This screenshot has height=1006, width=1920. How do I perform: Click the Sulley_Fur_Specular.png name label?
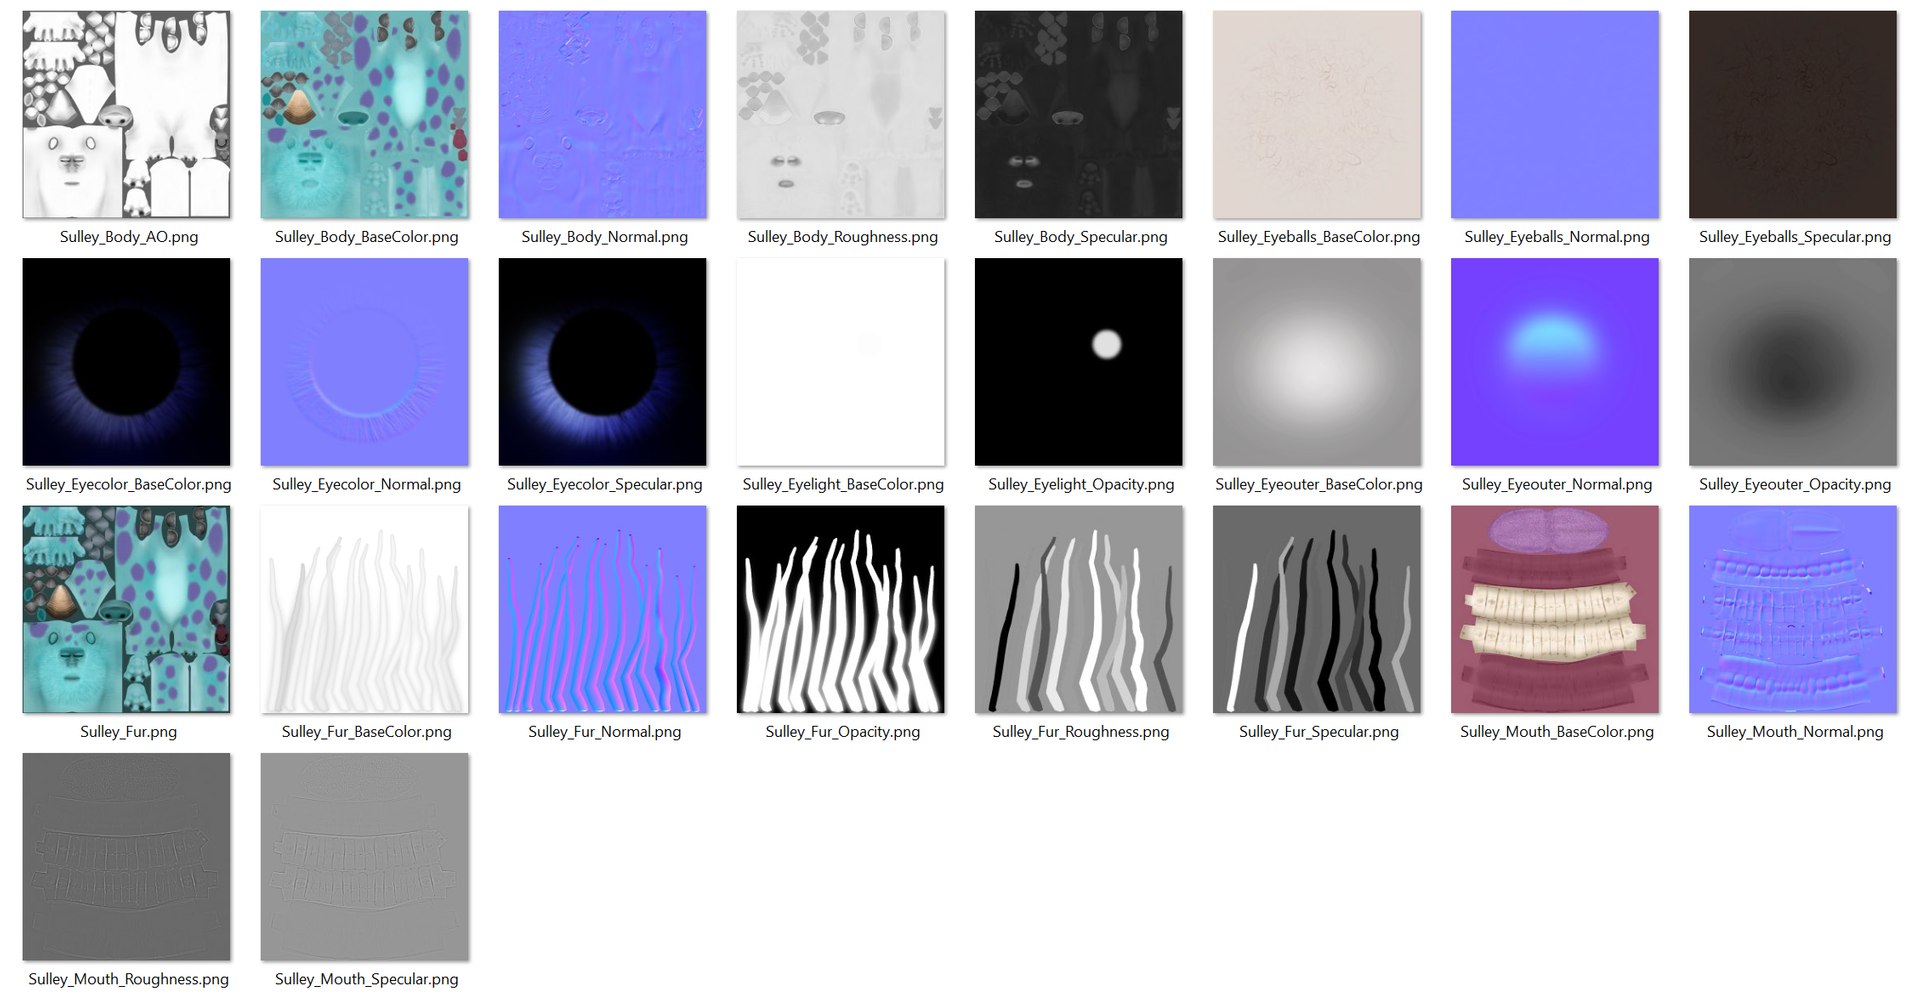tap(1319, 732)
